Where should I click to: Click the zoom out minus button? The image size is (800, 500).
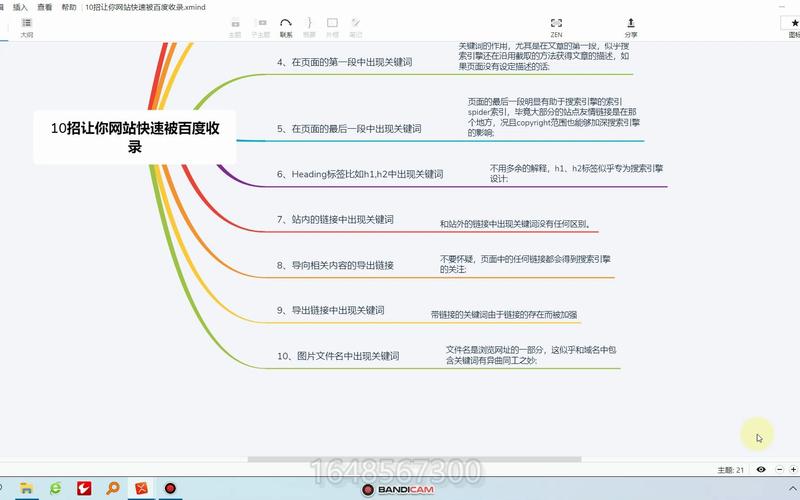[x=780, y=469]
